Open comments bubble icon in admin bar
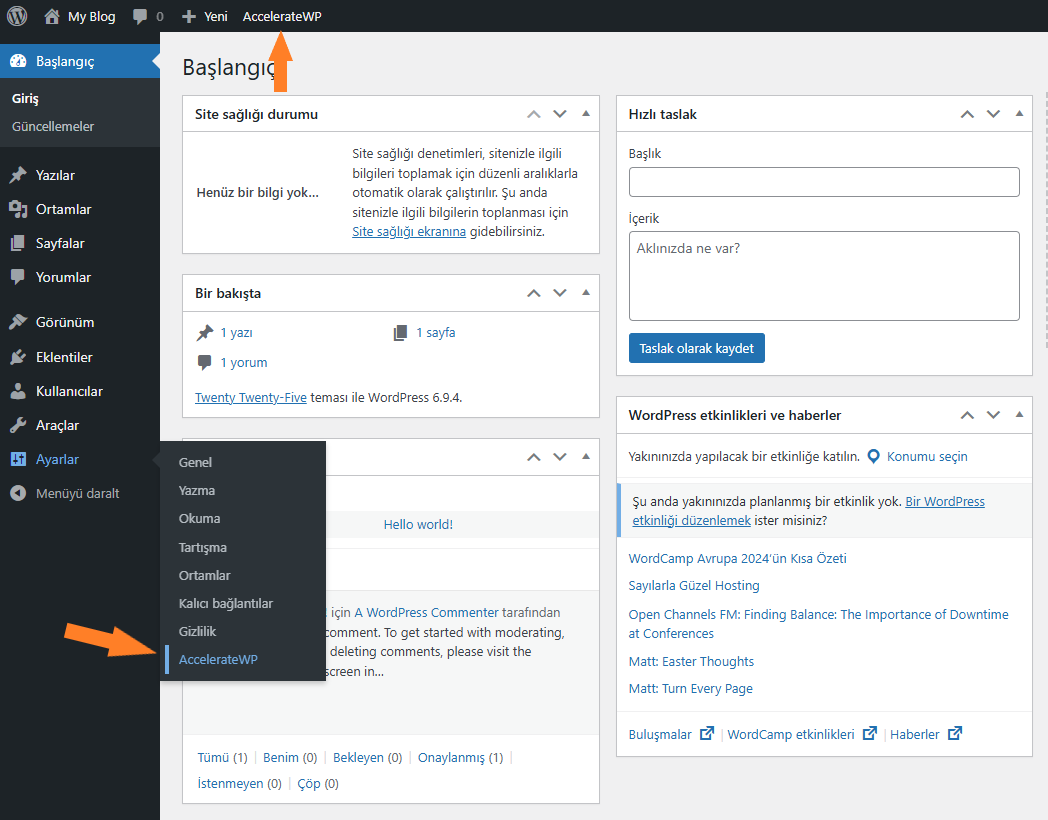1048x820 pixels. tap(140, 17)
